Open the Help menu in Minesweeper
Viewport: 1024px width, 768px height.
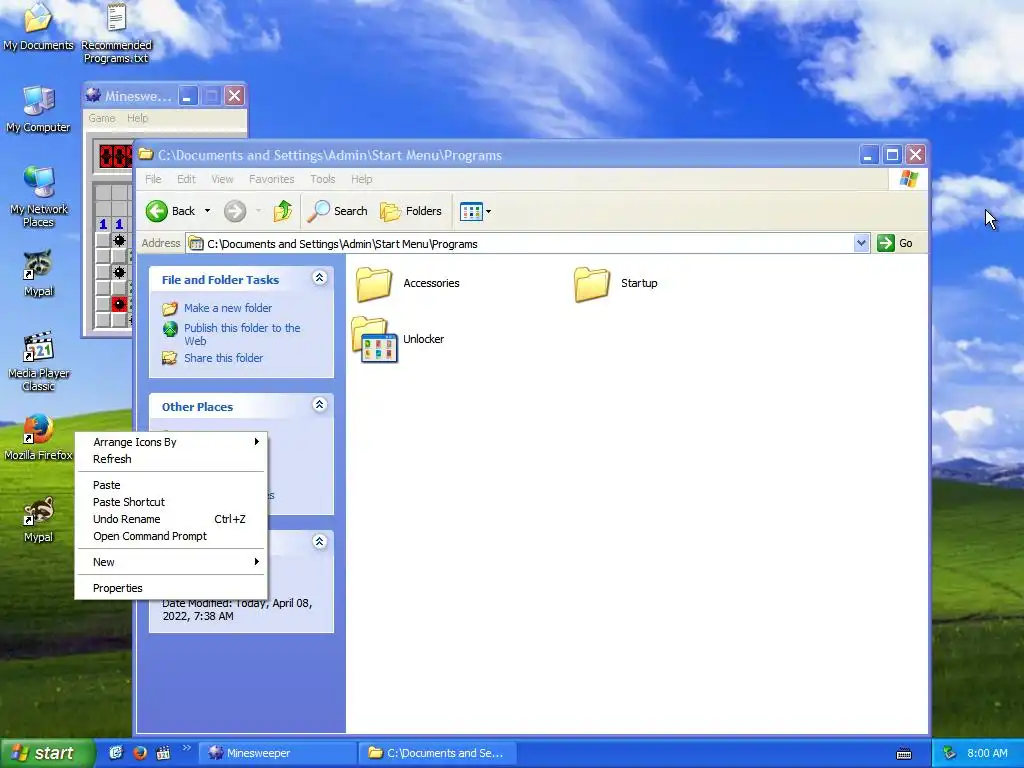[137, 118]
